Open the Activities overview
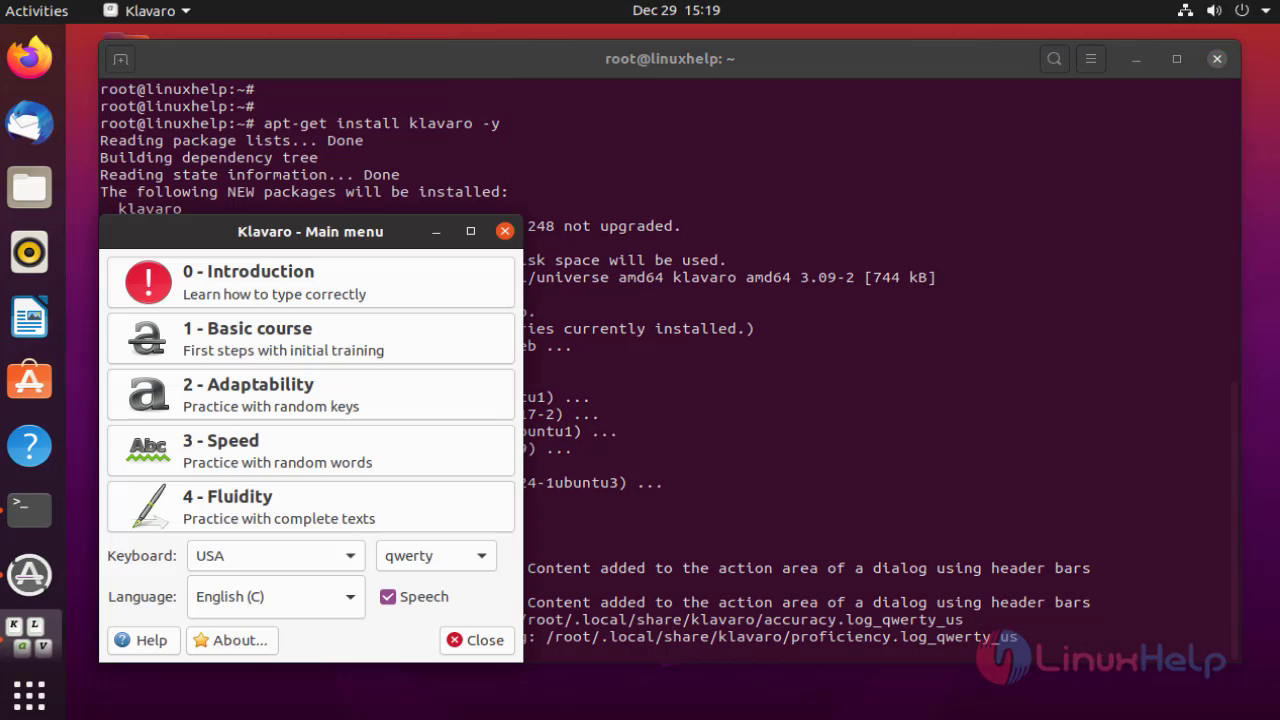The width and height of the screenshot is (1280, 720). [37, 11]
